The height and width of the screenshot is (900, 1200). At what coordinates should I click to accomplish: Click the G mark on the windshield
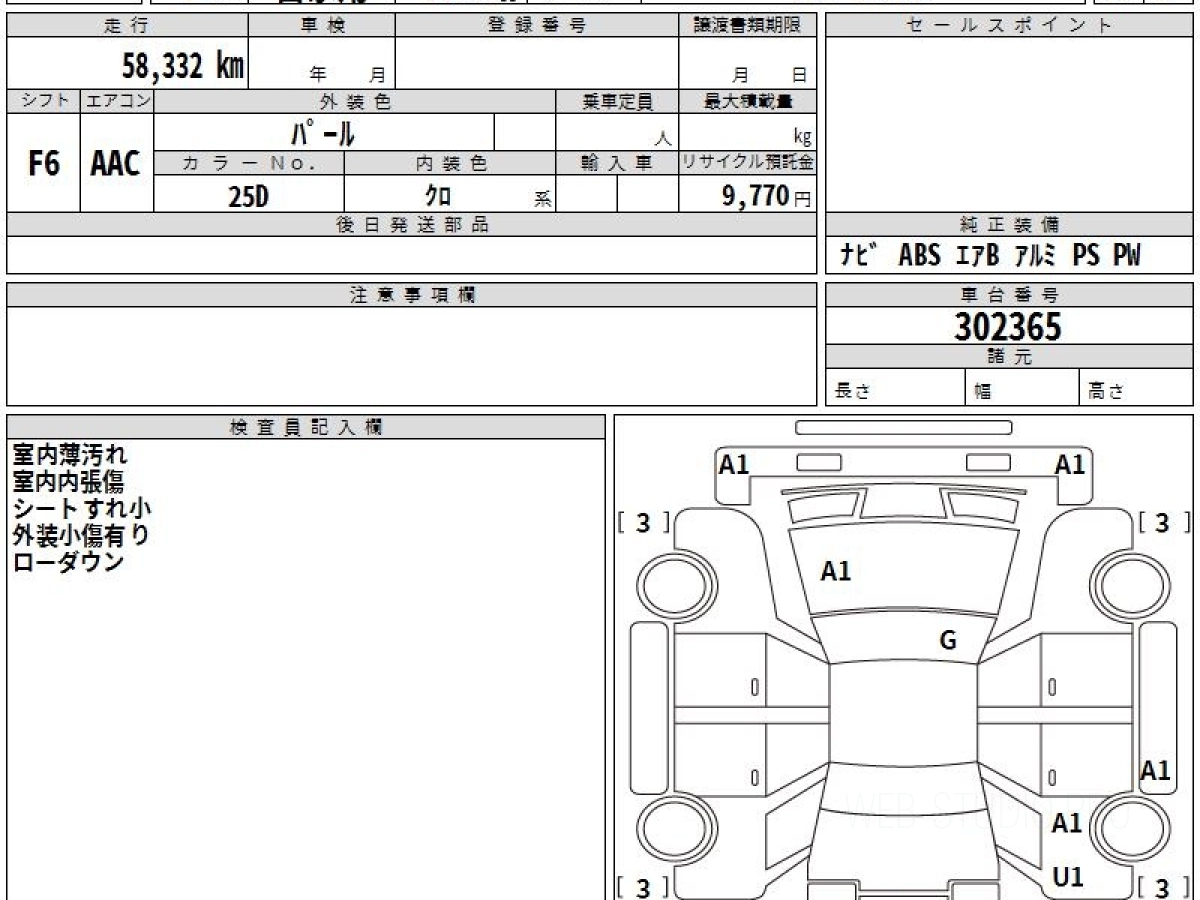point(948,640)
